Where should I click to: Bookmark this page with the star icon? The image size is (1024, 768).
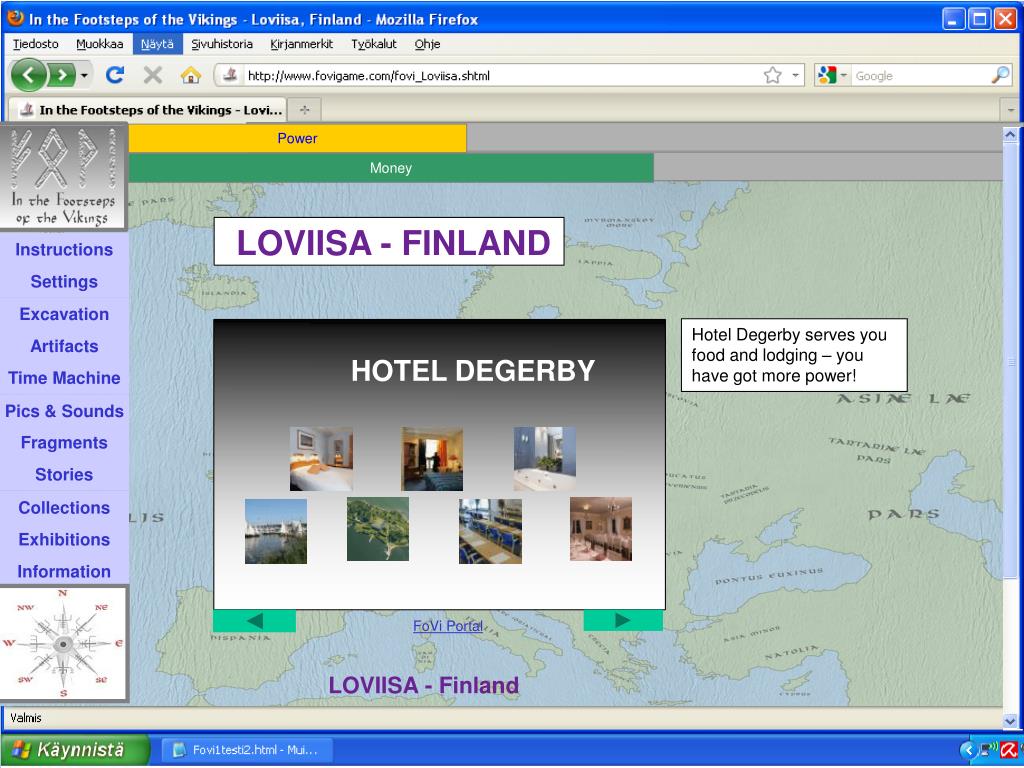pyautogui.click(x=773, y=75)
